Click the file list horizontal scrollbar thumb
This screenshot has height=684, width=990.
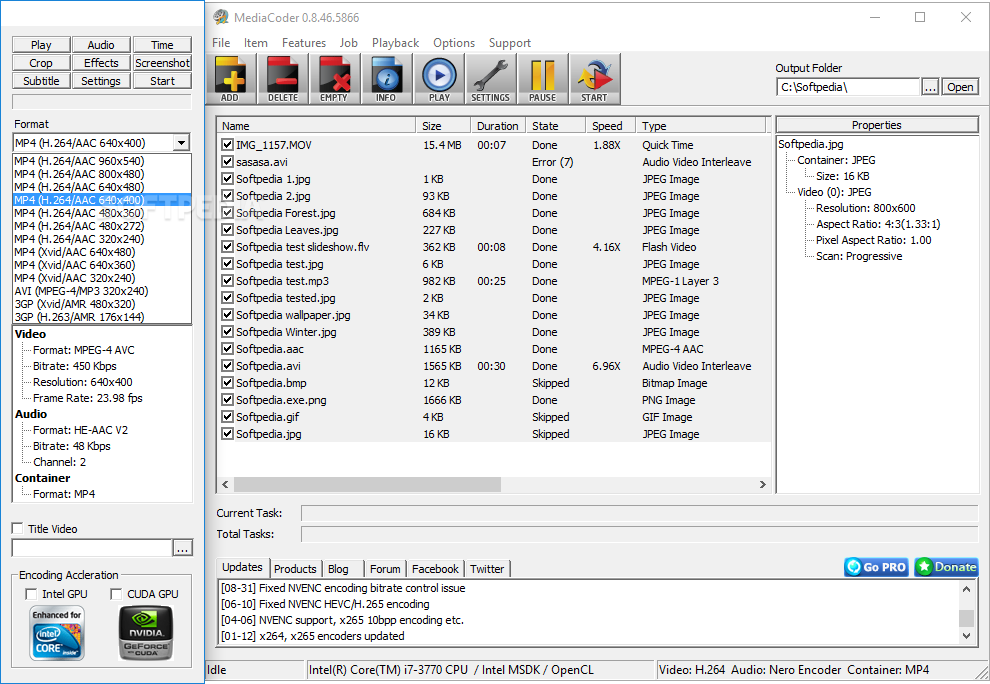(x=367, y=484)
